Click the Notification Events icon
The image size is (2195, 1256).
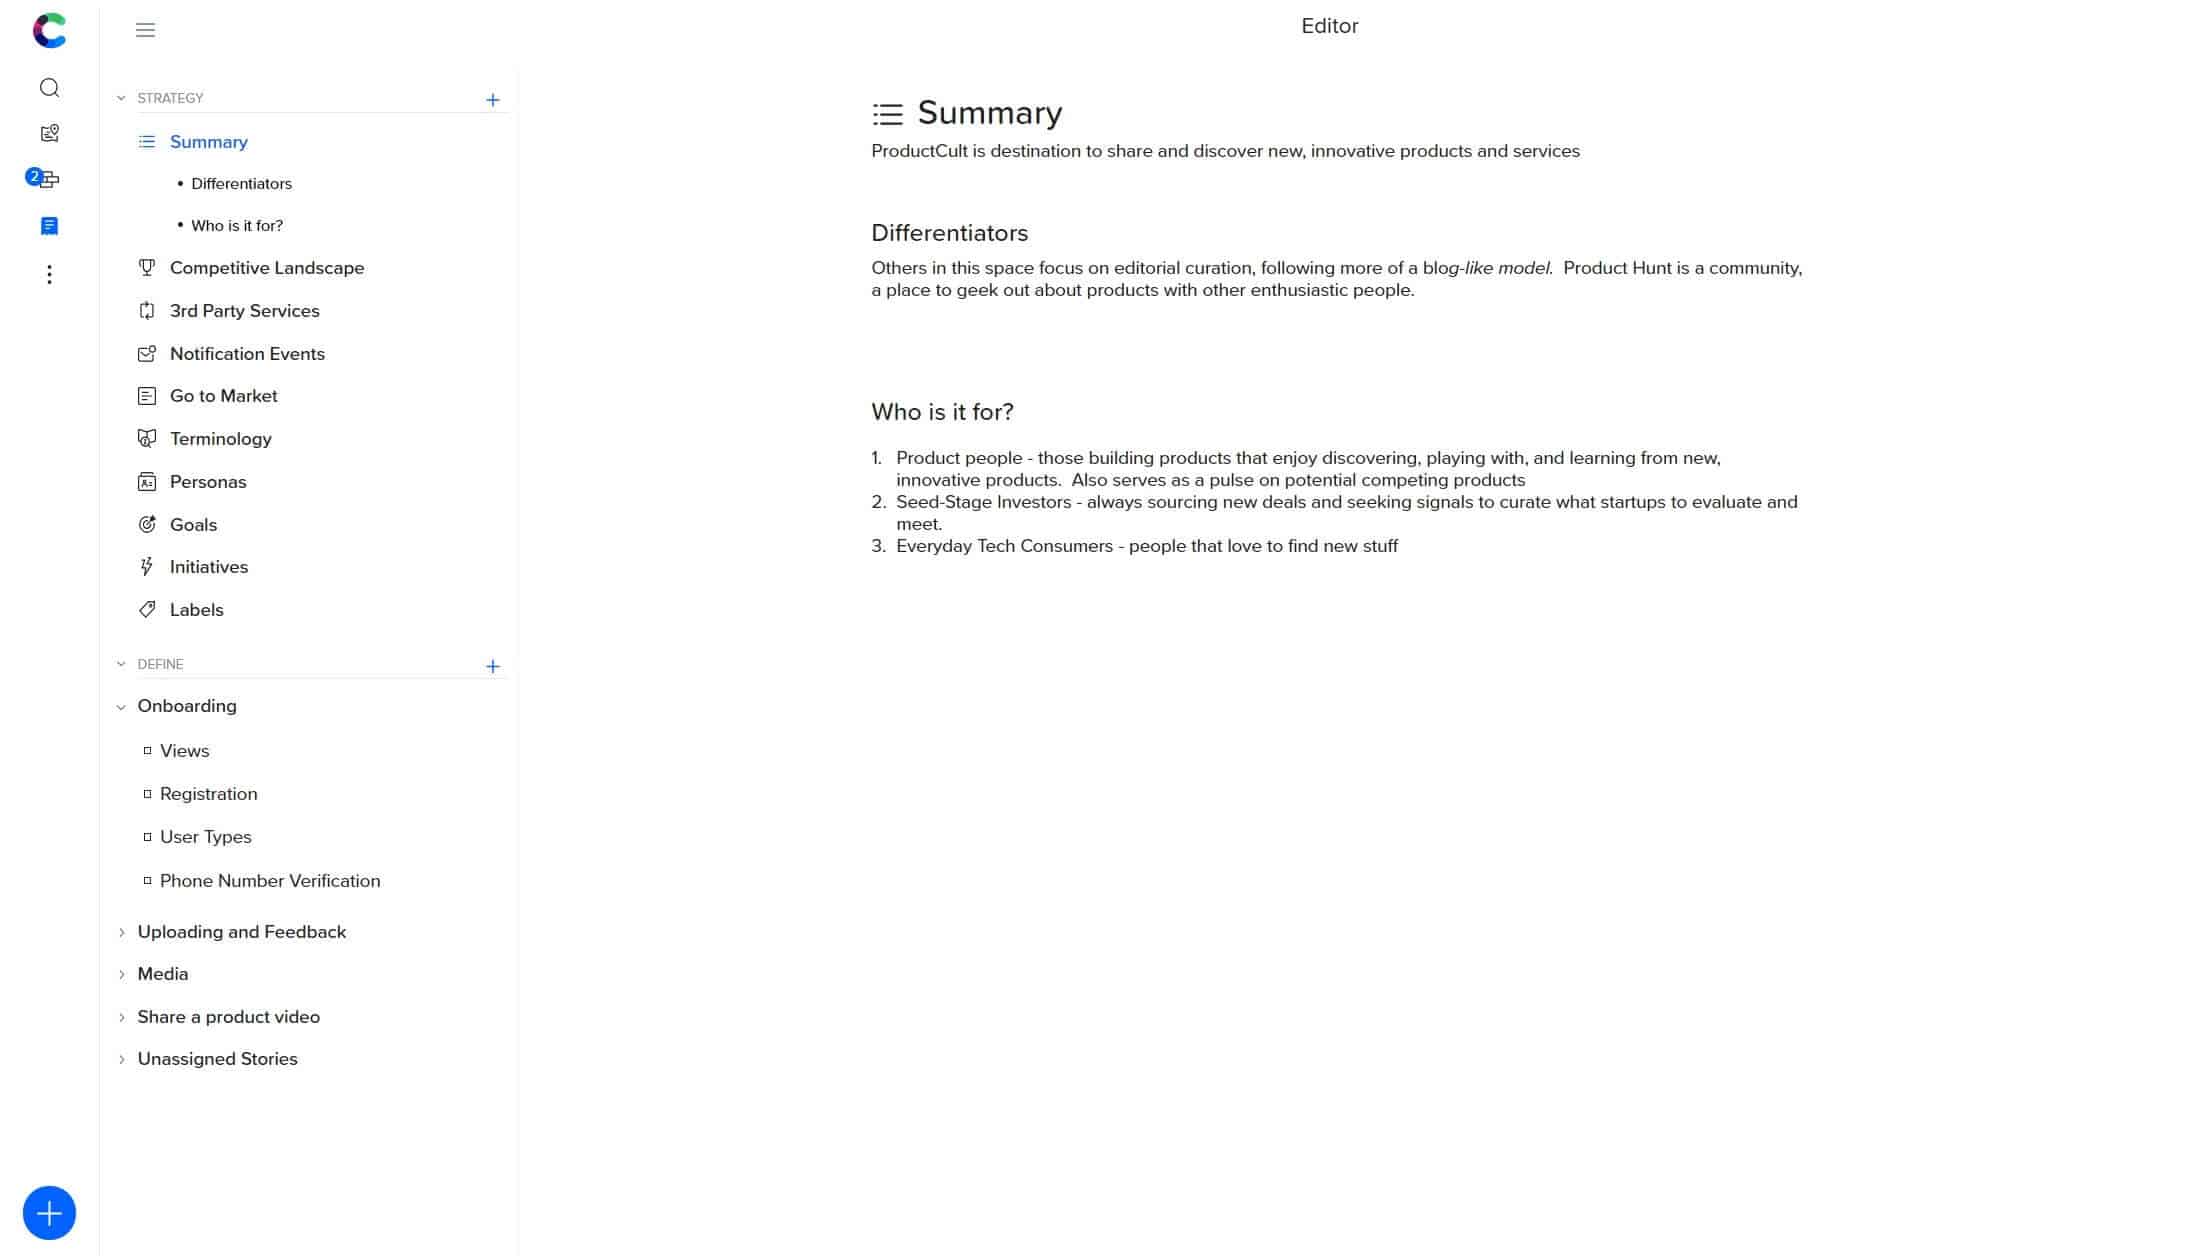tap(148, 353)
